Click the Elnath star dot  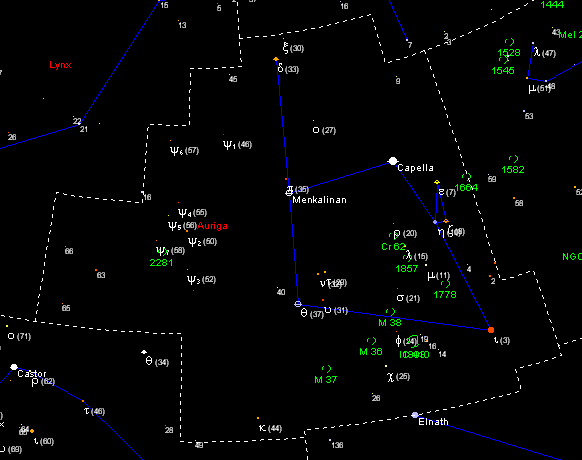(x=415, y=415)
